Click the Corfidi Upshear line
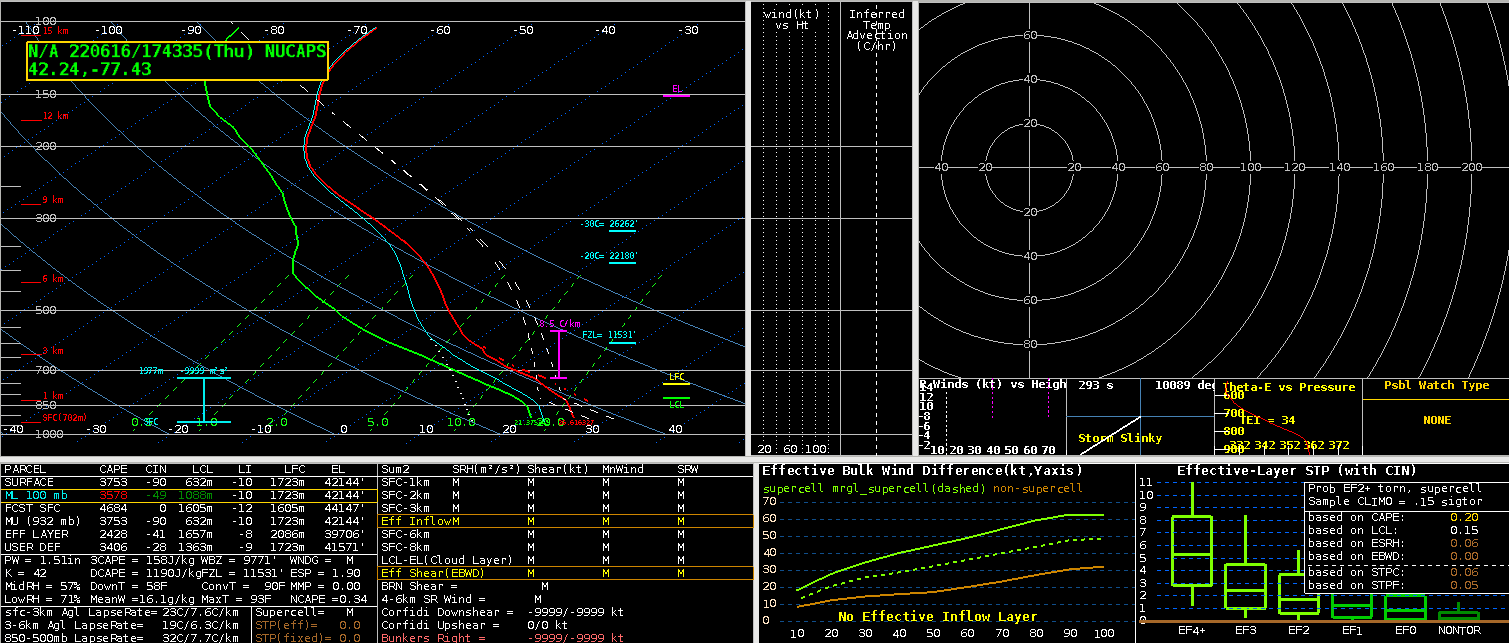The image size is (1509, 643). (x=475, y=624)
